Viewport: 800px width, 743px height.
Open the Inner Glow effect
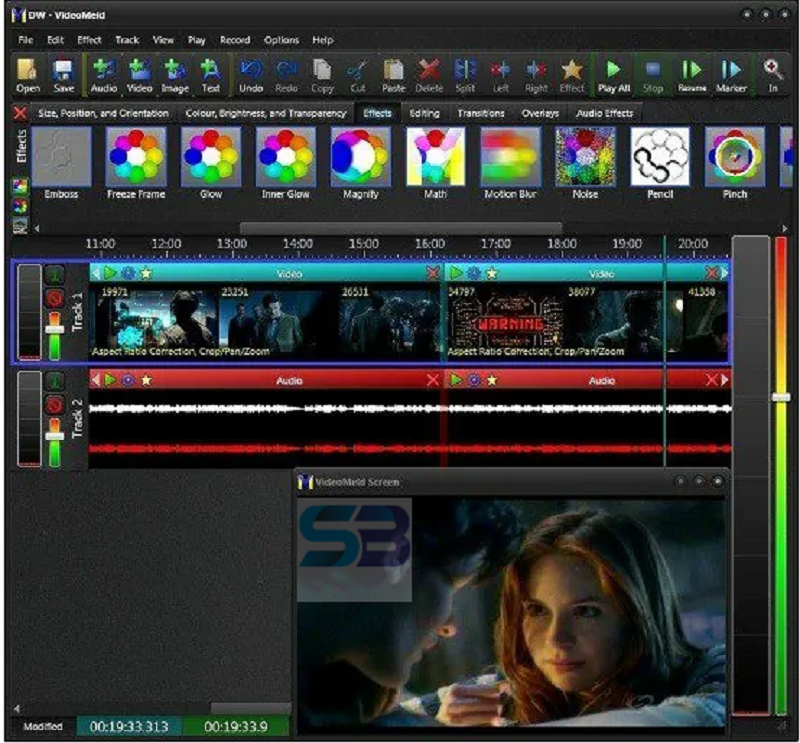coord(283,158)
